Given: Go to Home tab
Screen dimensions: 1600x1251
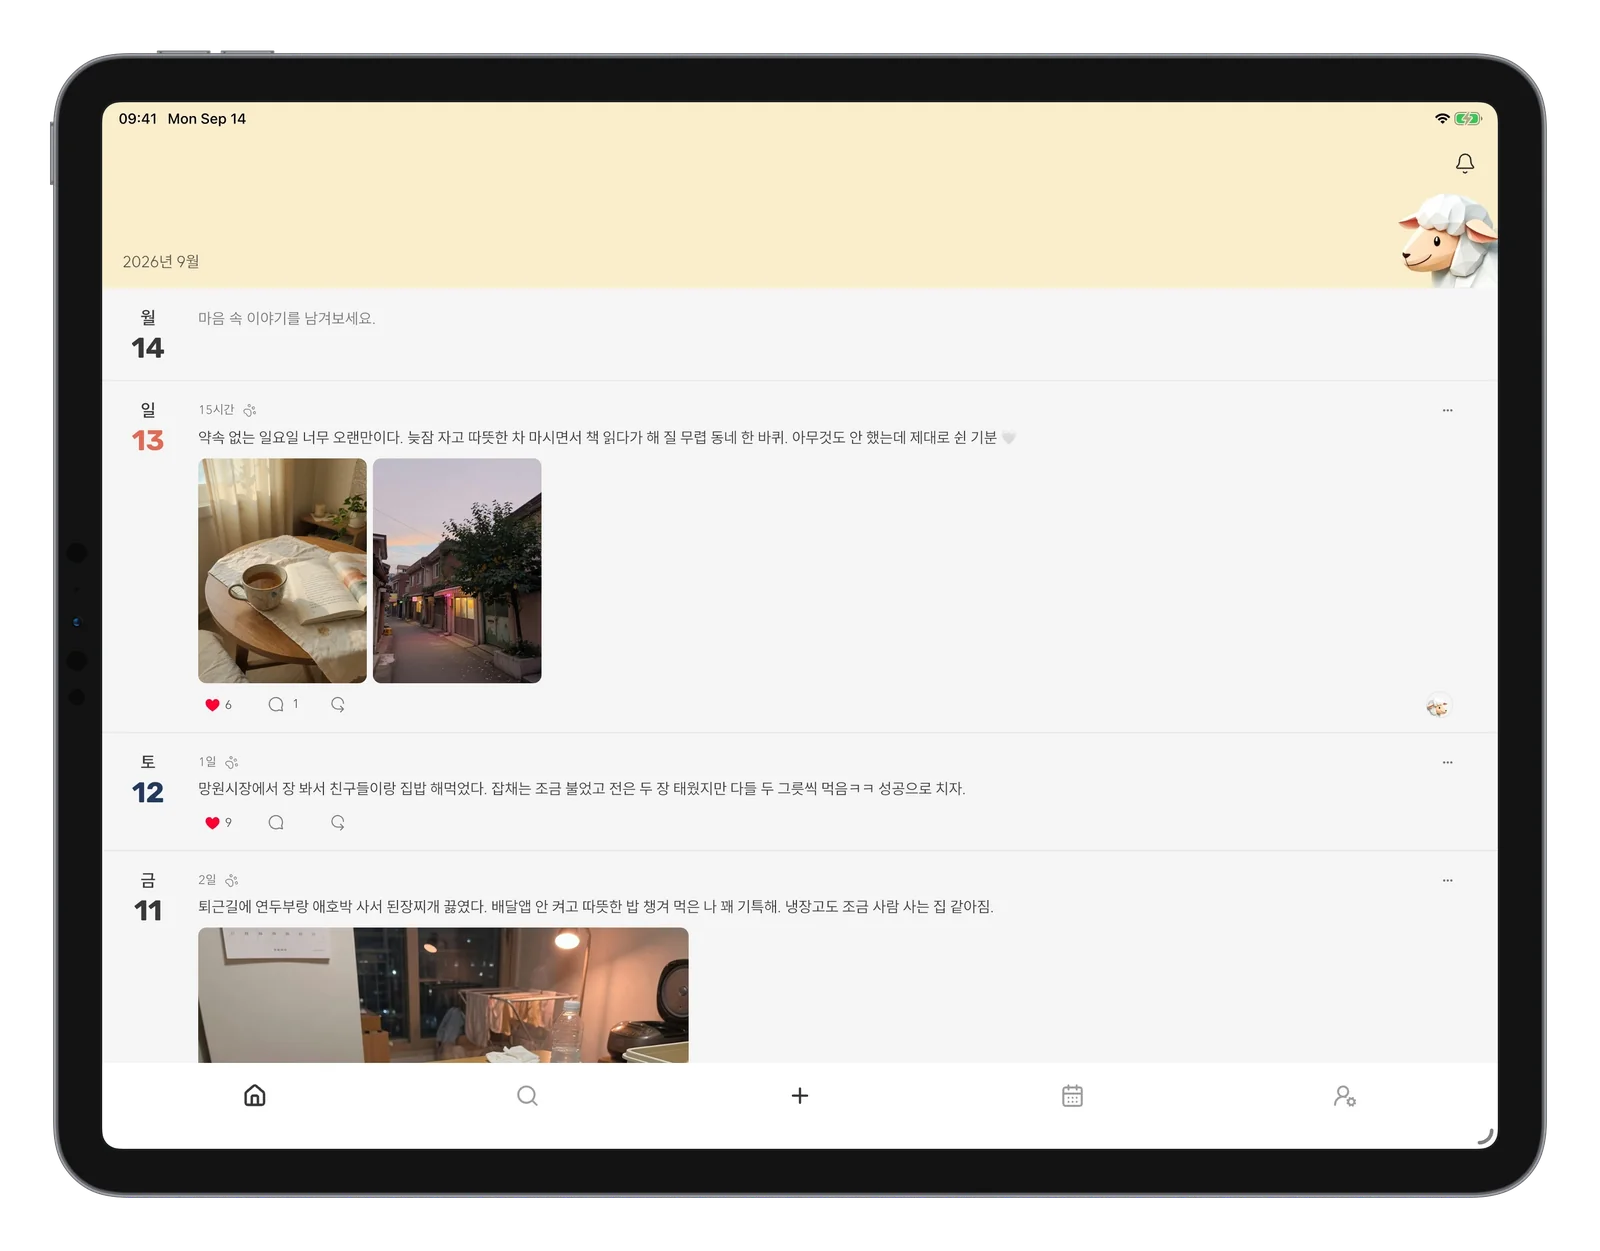Looking at the screenshot, I should pyautogui.click(x=255, y=1096).
